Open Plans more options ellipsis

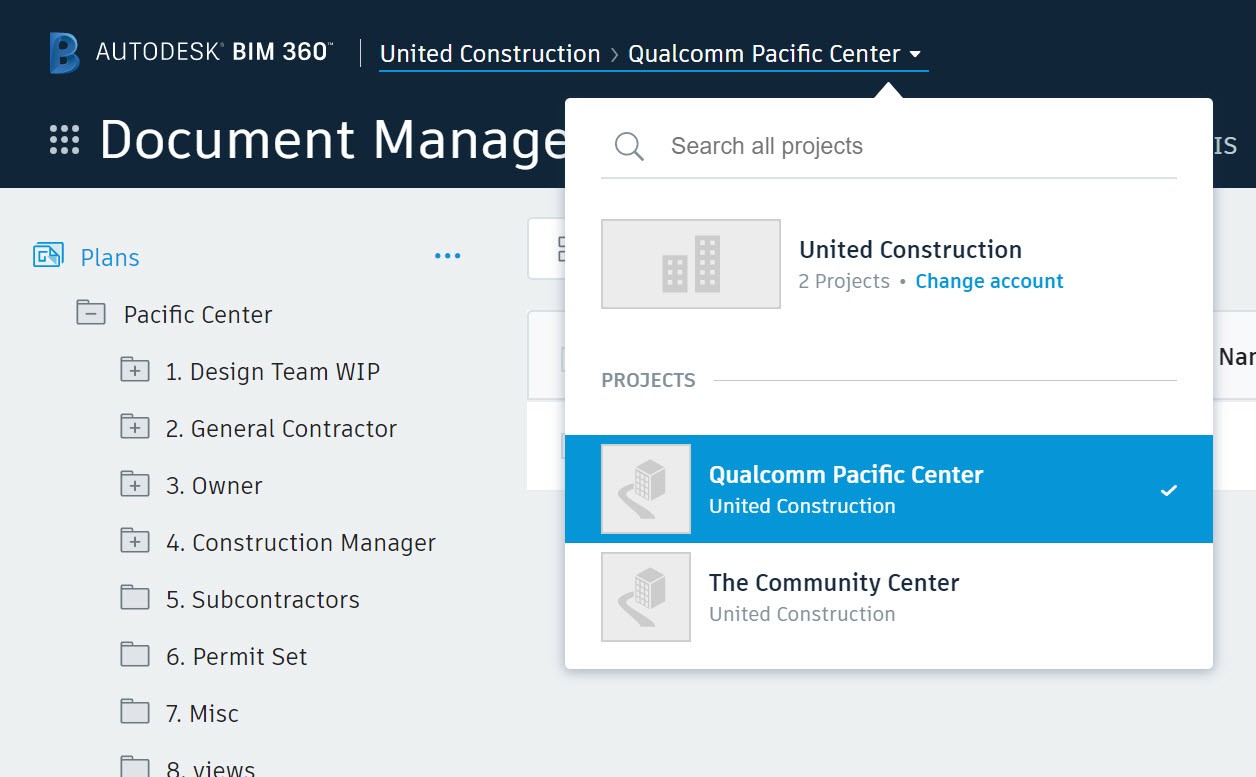point(448,257)
